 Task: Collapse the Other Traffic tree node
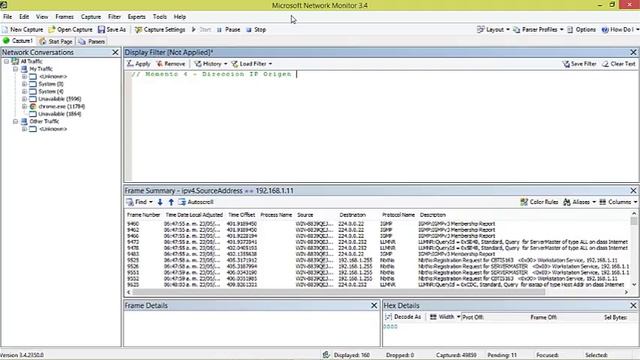tap(15, 122)
